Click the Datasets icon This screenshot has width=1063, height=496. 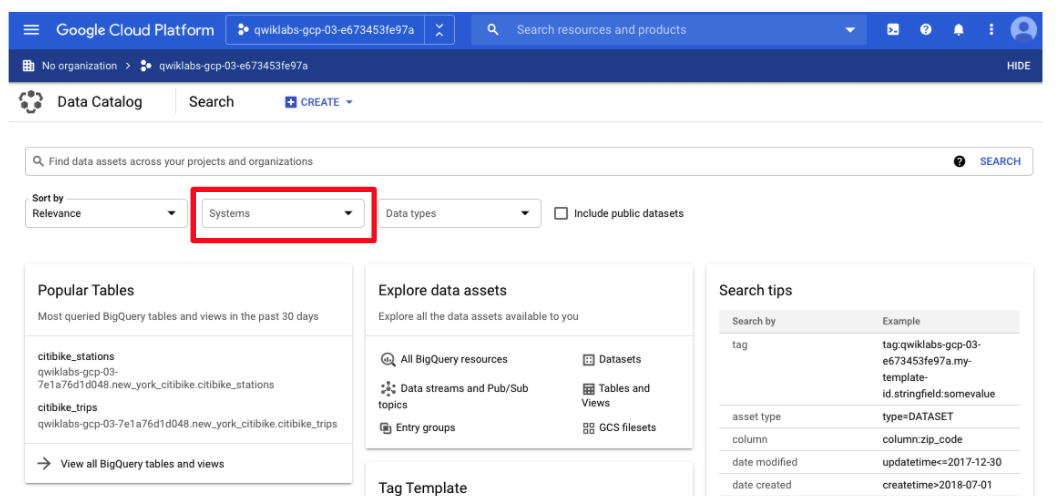coord(588,360)
